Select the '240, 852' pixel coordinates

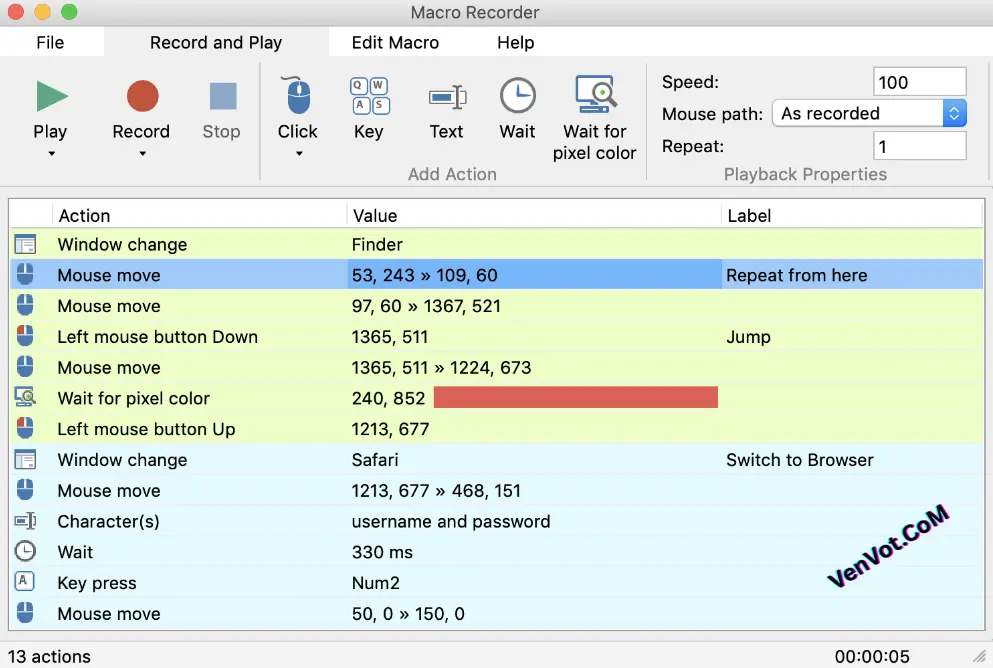(389, 398)
